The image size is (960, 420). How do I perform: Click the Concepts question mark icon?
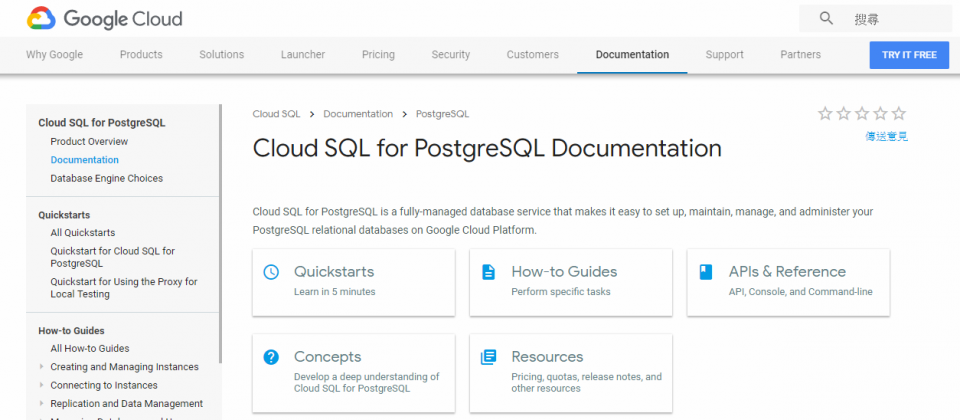click(271, 357)
